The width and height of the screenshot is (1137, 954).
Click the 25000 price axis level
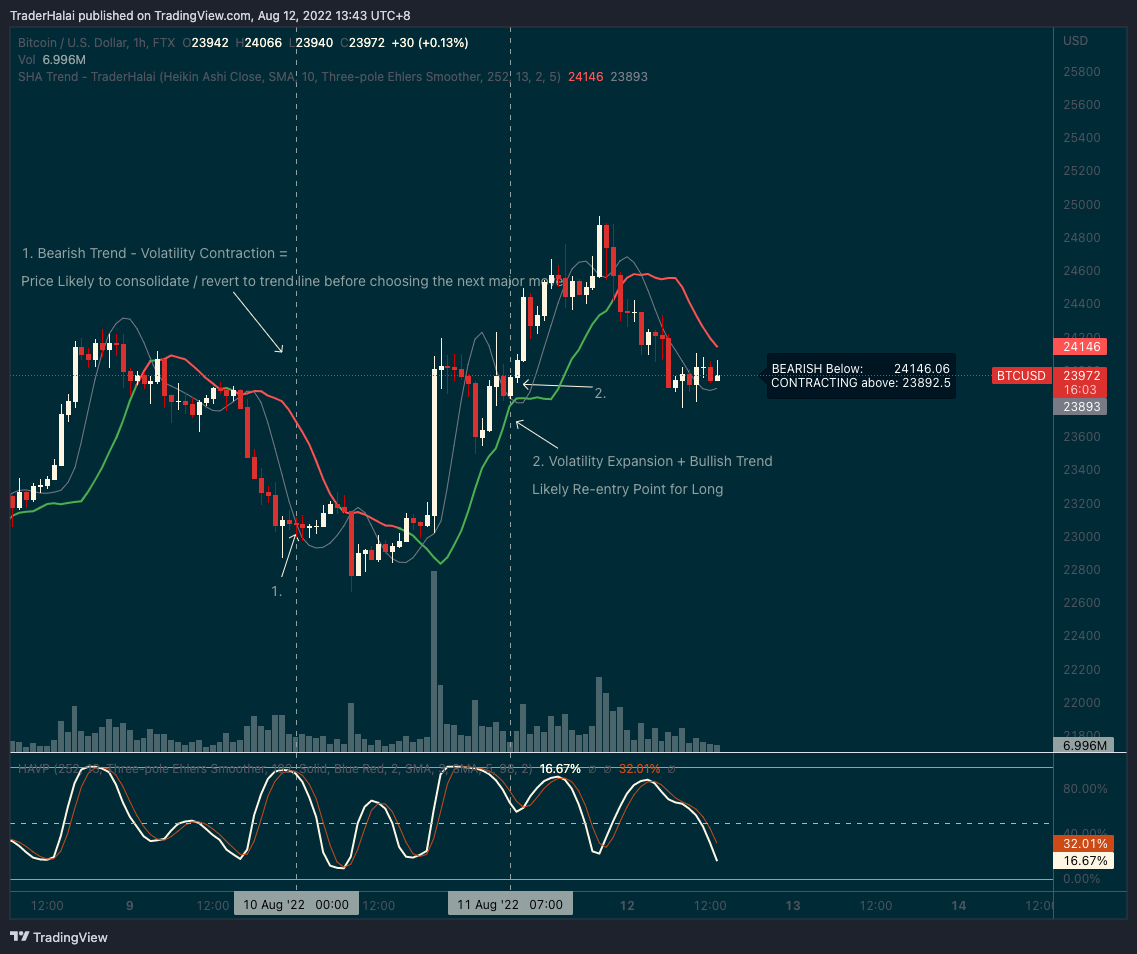(x=1081, y=204)
